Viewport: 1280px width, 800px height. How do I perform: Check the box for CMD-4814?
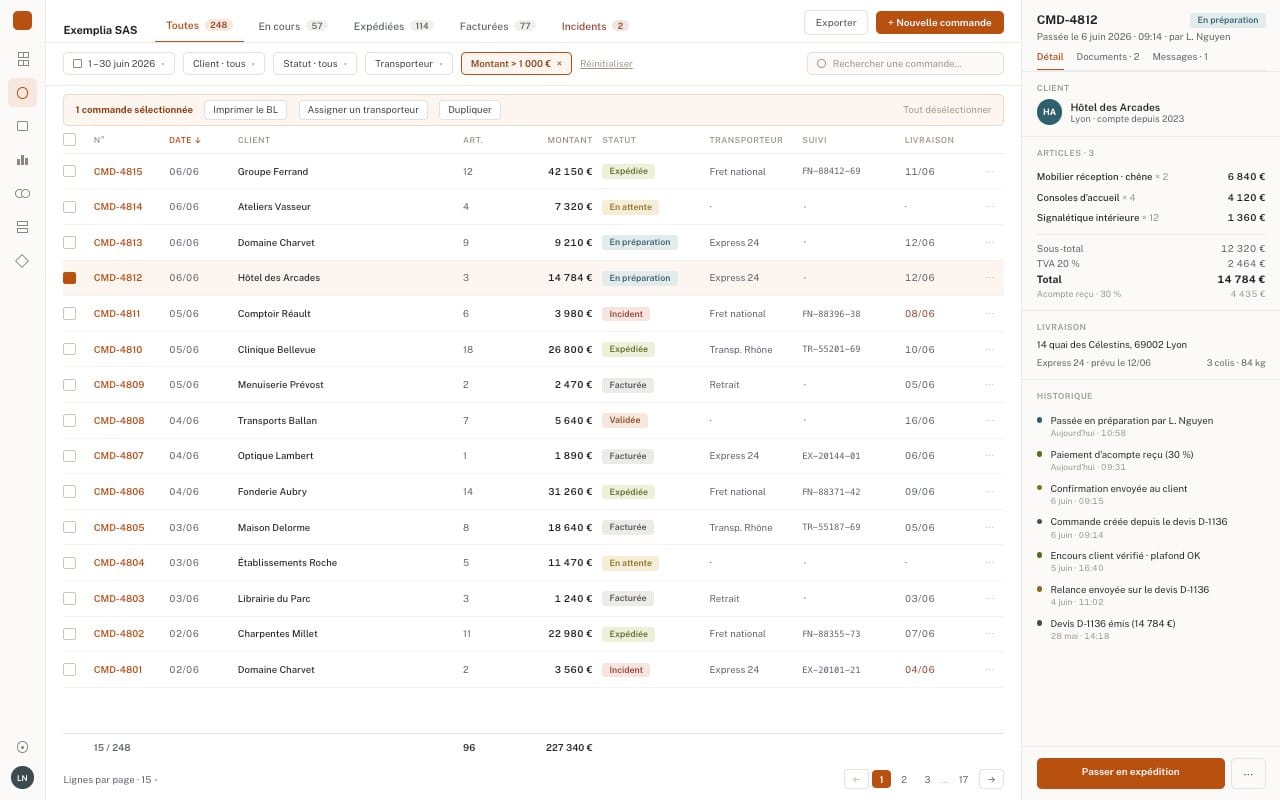point(69,207)
